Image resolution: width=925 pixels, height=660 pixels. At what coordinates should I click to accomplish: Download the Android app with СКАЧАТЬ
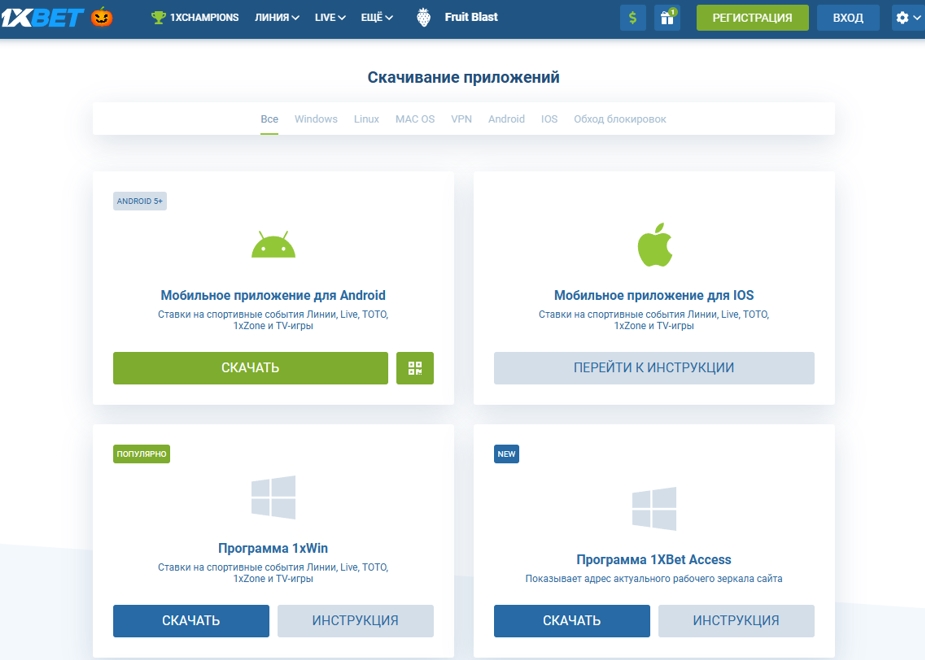point(250,368)
